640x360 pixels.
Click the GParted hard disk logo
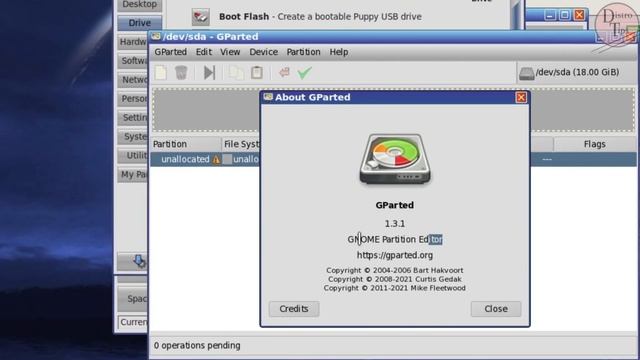click(395, 159)
